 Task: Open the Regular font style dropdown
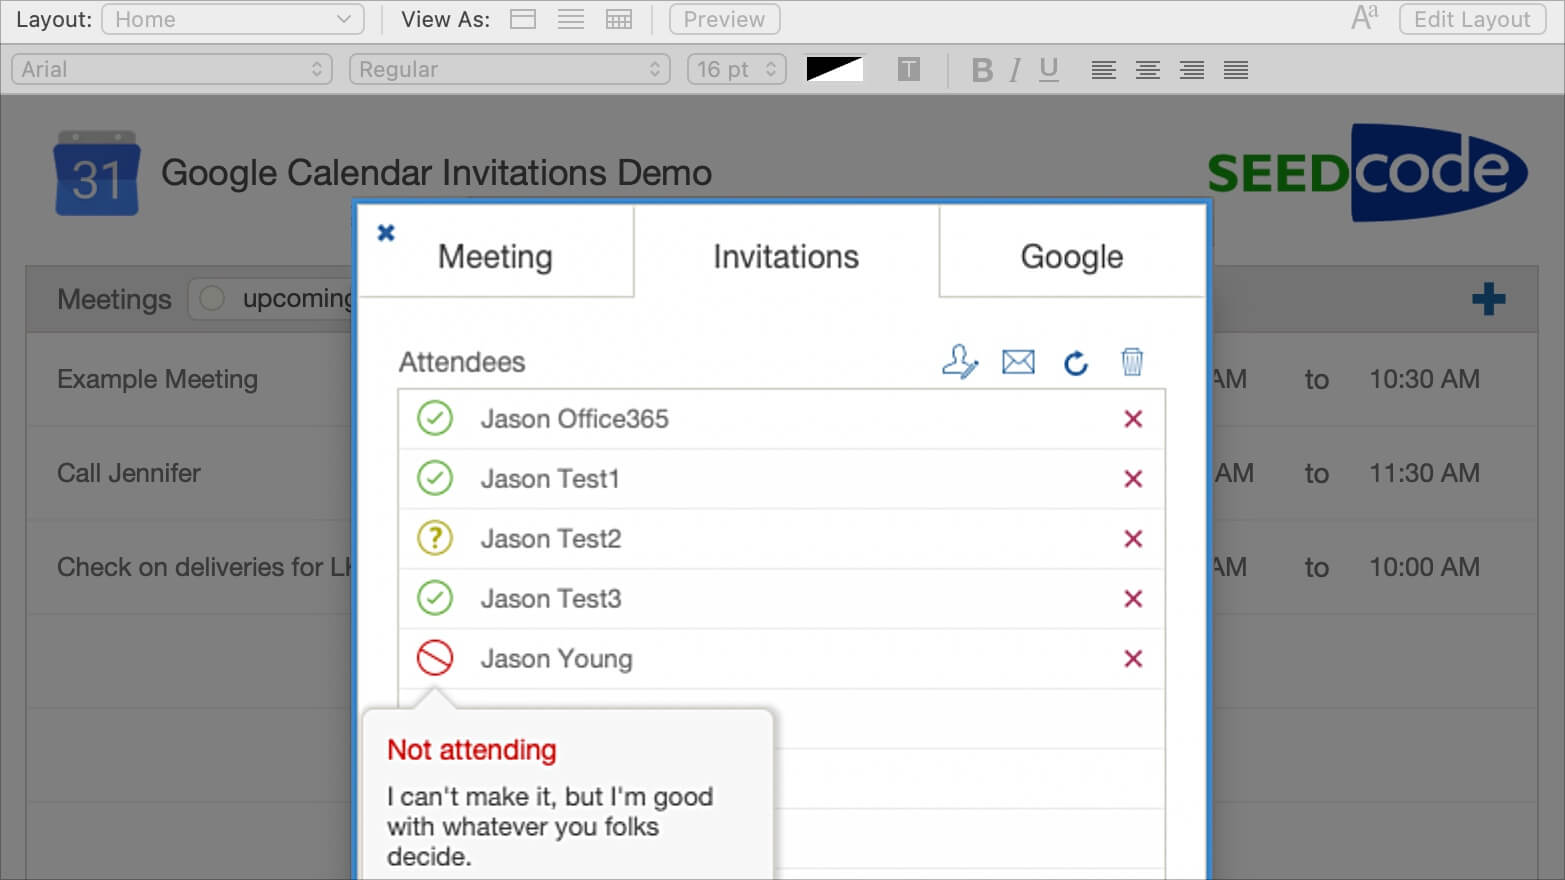509,69
